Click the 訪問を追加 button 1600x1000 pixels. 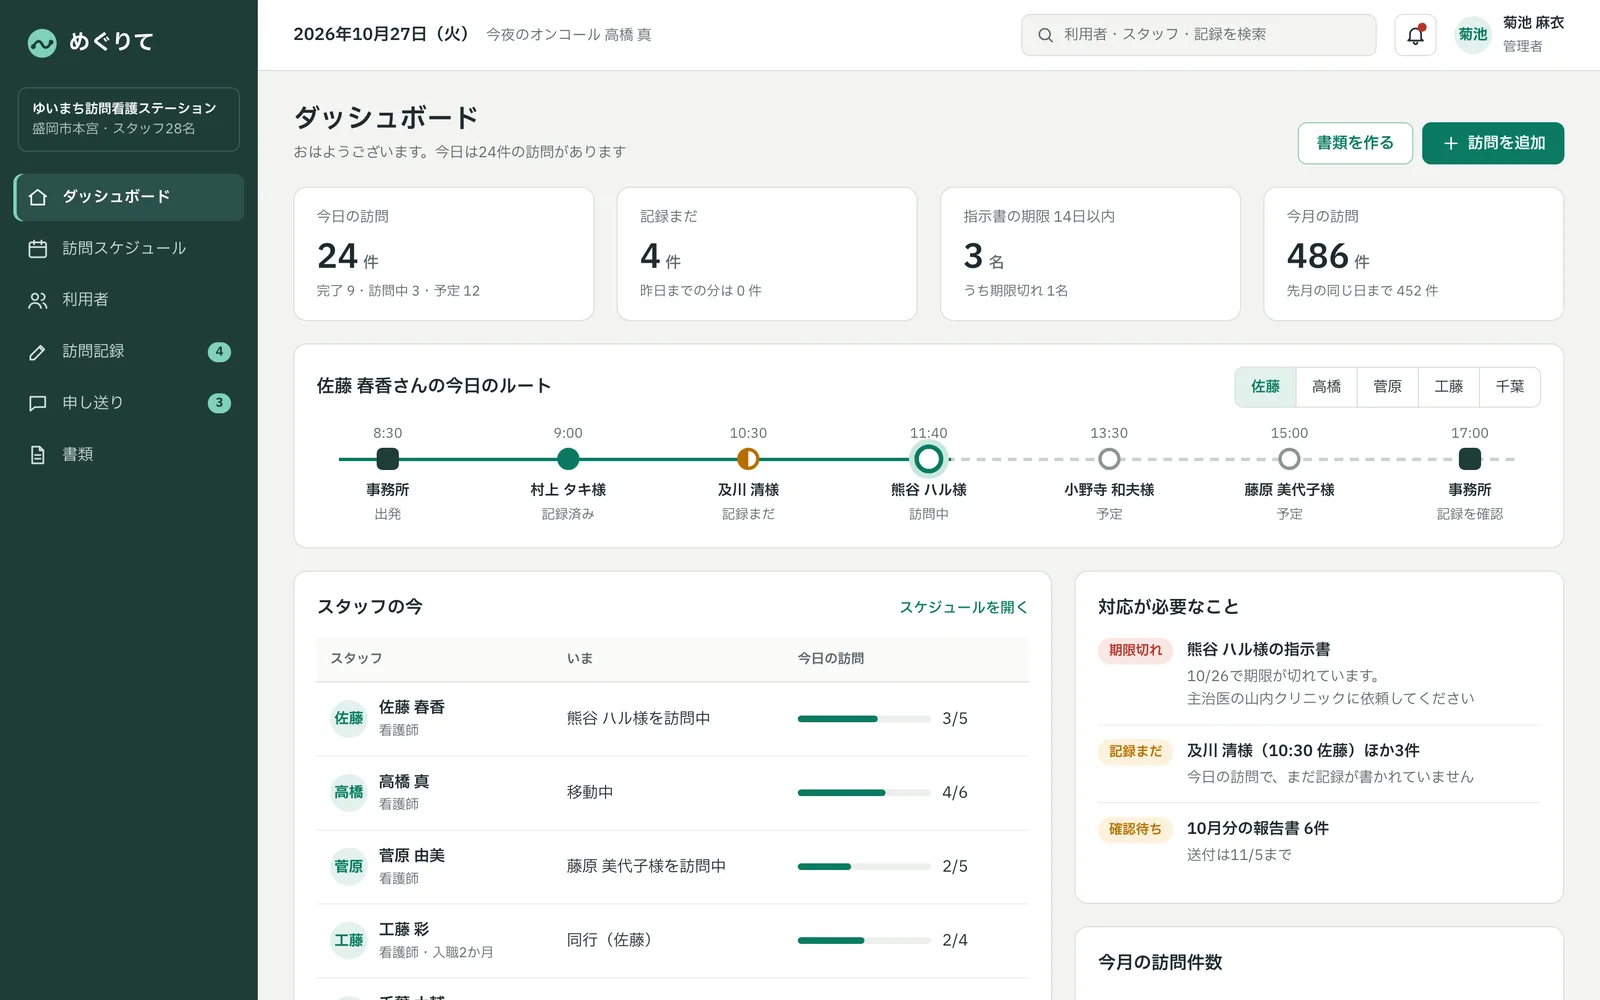1493,143
